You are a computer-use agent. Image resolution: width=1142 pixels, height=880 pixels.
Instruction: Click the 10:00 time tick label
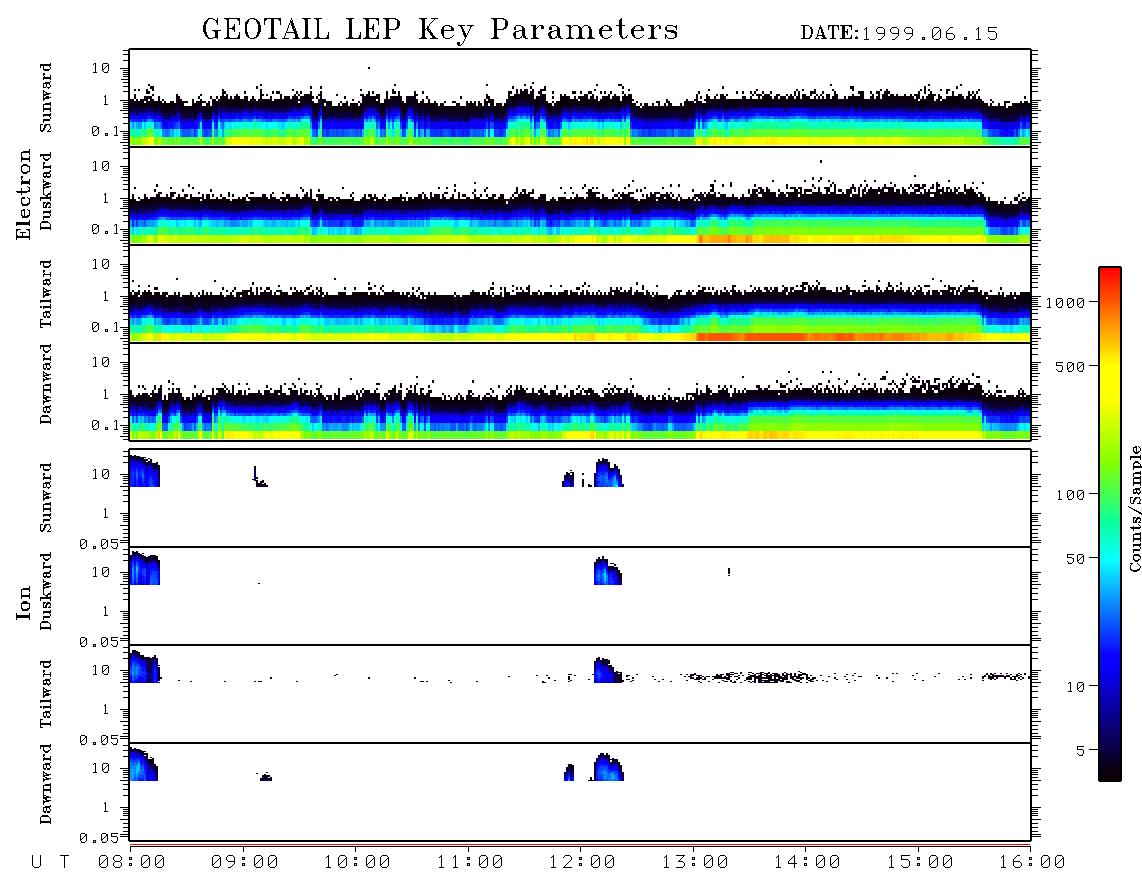tap(357, 862)
